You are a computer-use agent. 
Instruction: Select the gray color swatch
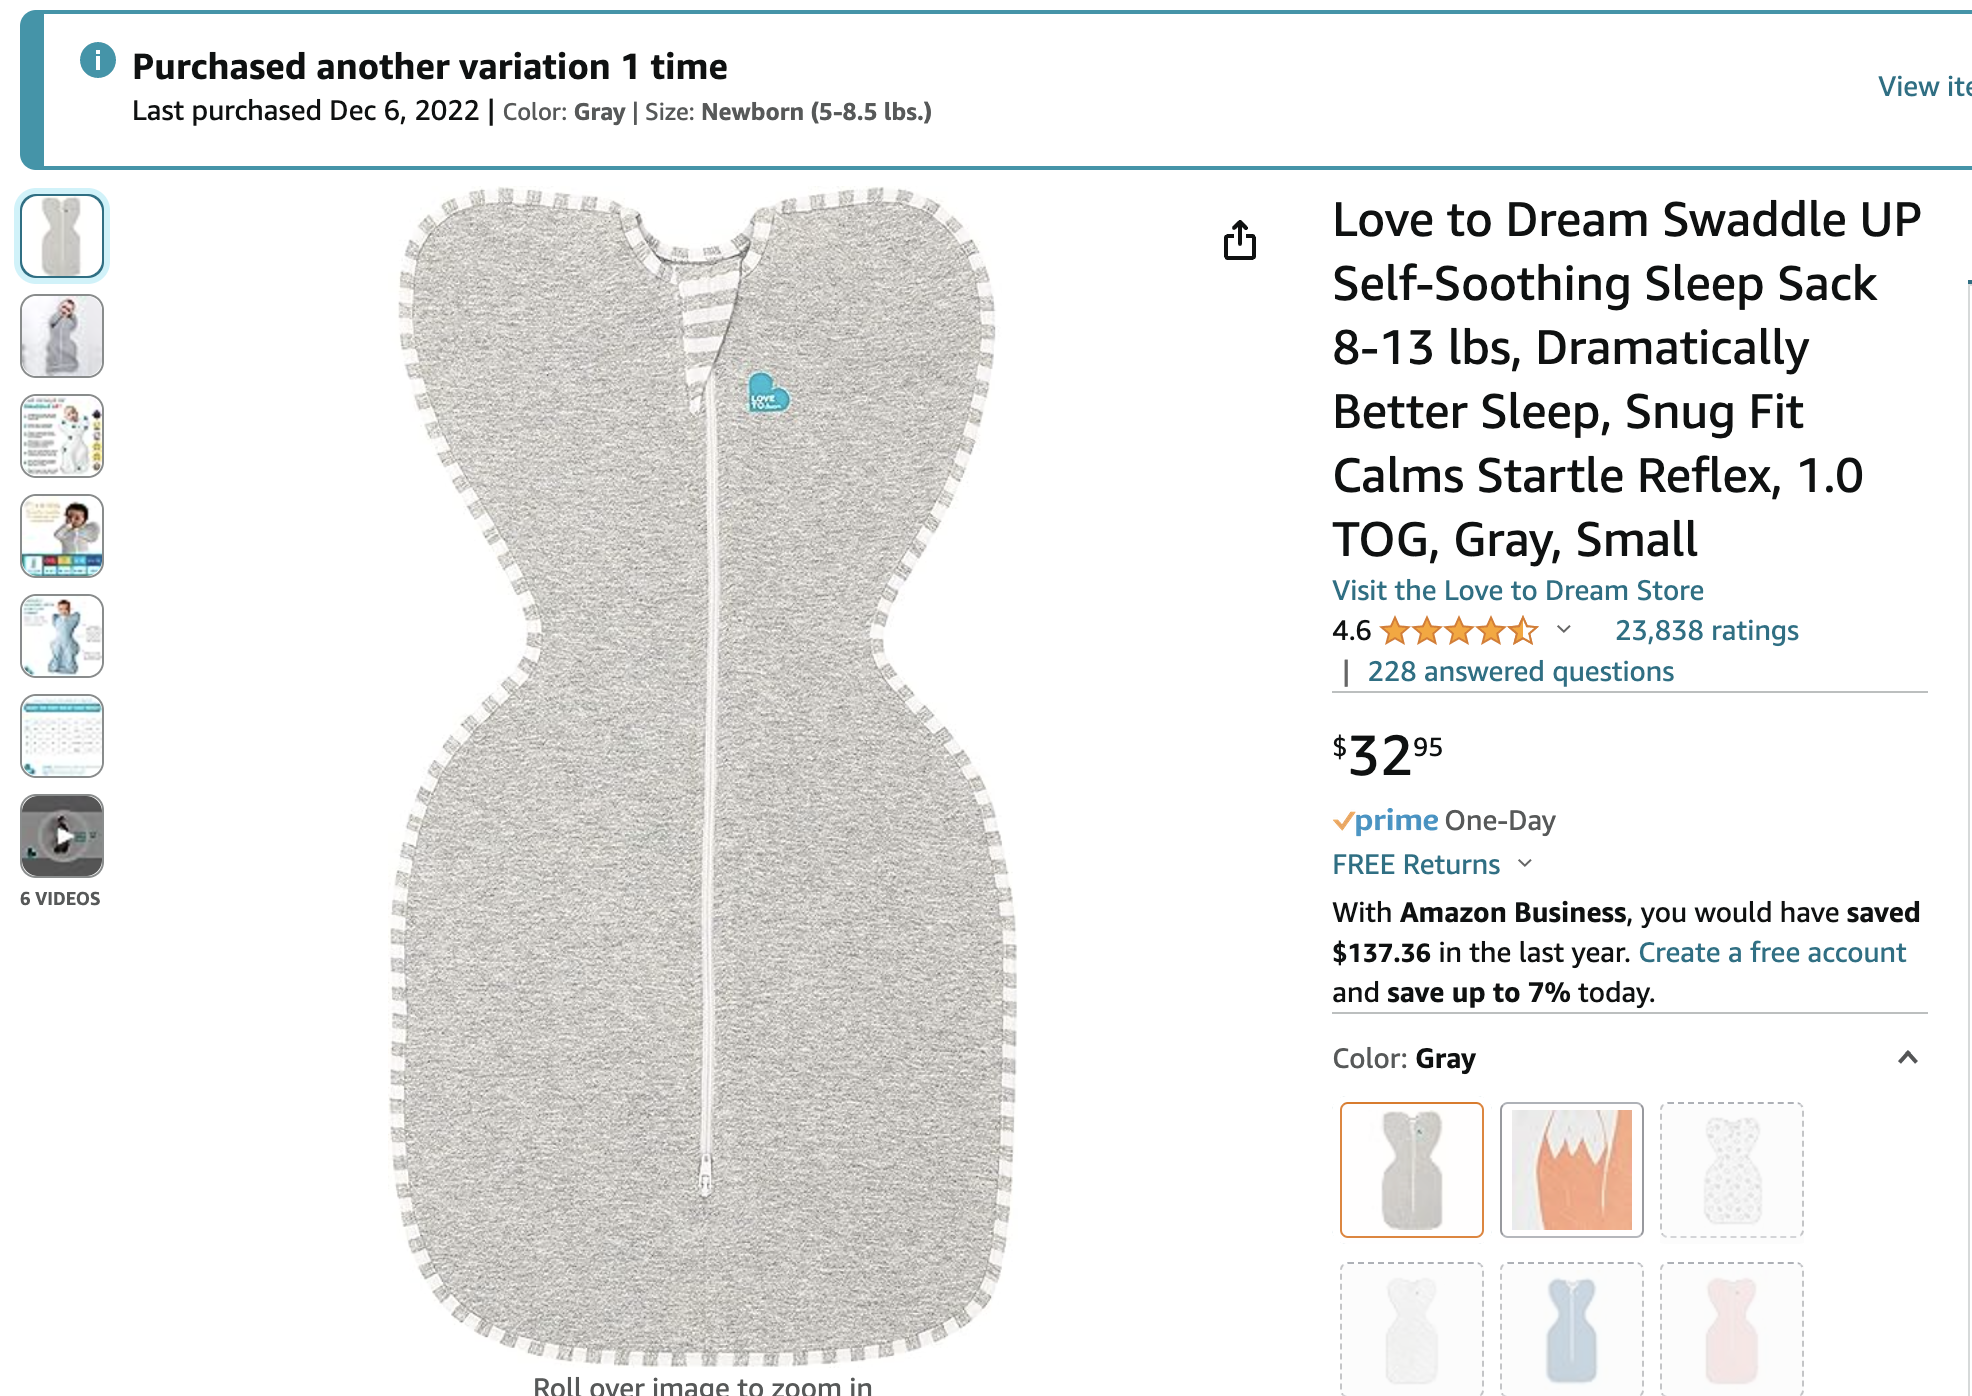click(1411, 1170)
